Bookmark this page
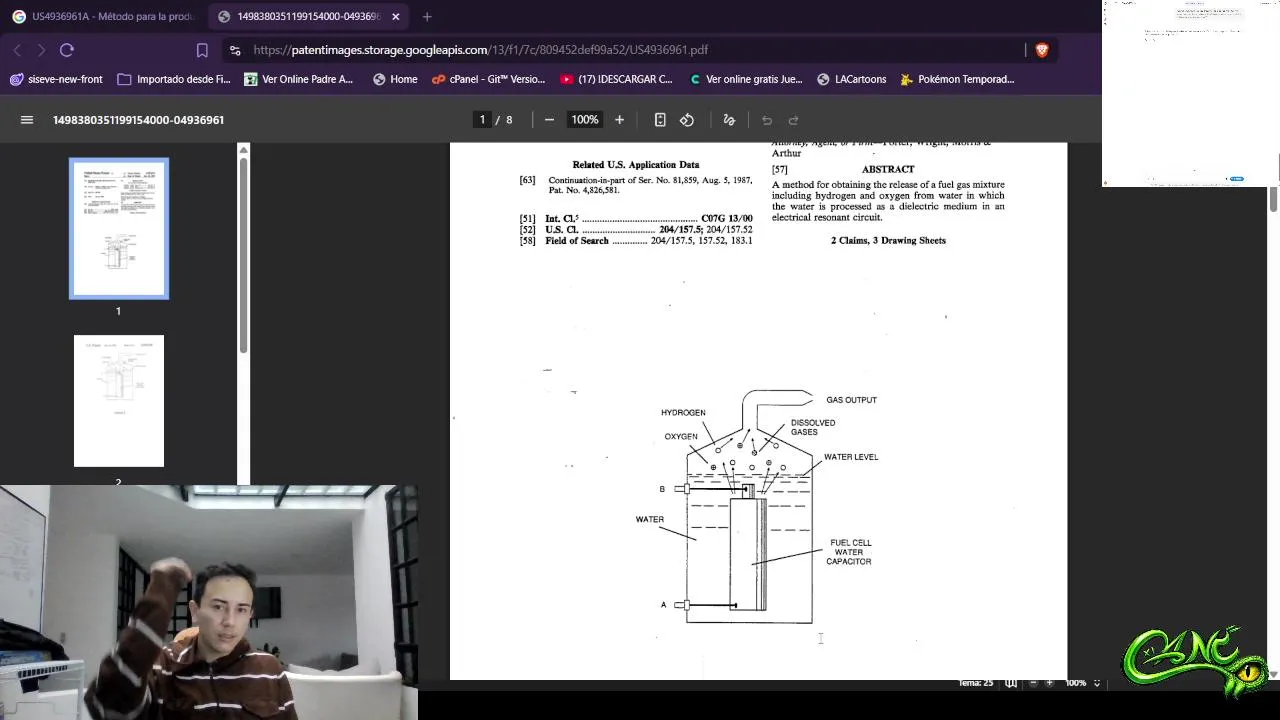The height and width of the screenshot is (720, 1280). [202, 50]
